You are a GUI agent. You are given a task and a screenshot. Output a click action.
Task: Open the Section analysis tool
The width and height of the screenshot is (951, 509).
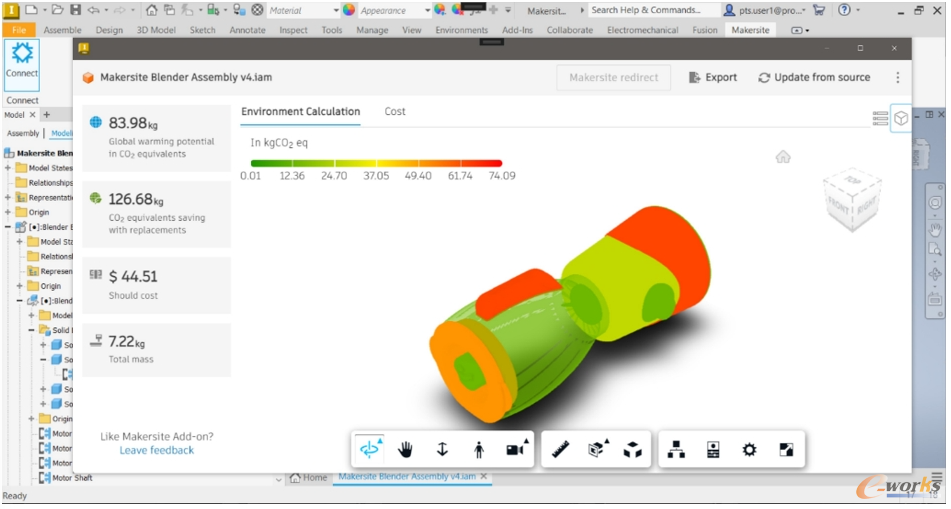click(598, 450)
